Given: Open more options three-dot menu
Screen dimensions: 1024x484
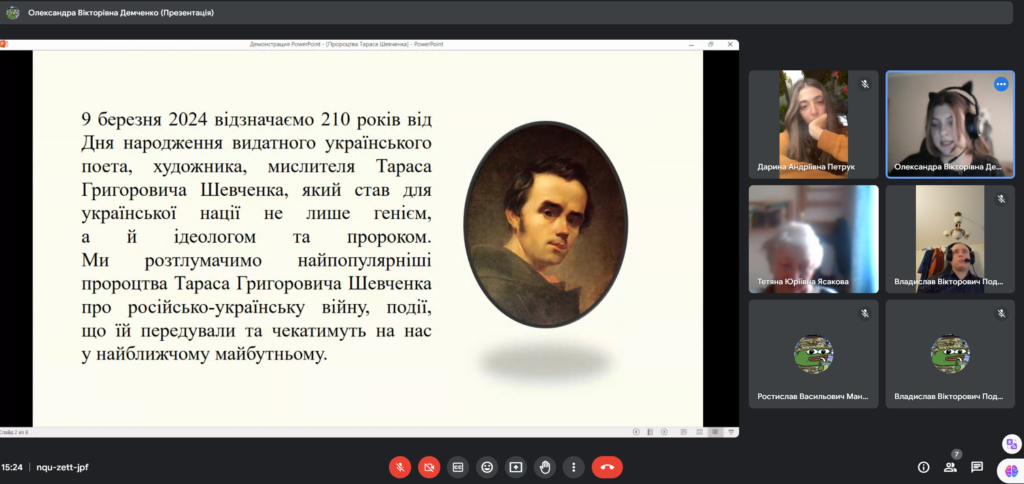Looking at the screenshot, I should click(573, 467).
